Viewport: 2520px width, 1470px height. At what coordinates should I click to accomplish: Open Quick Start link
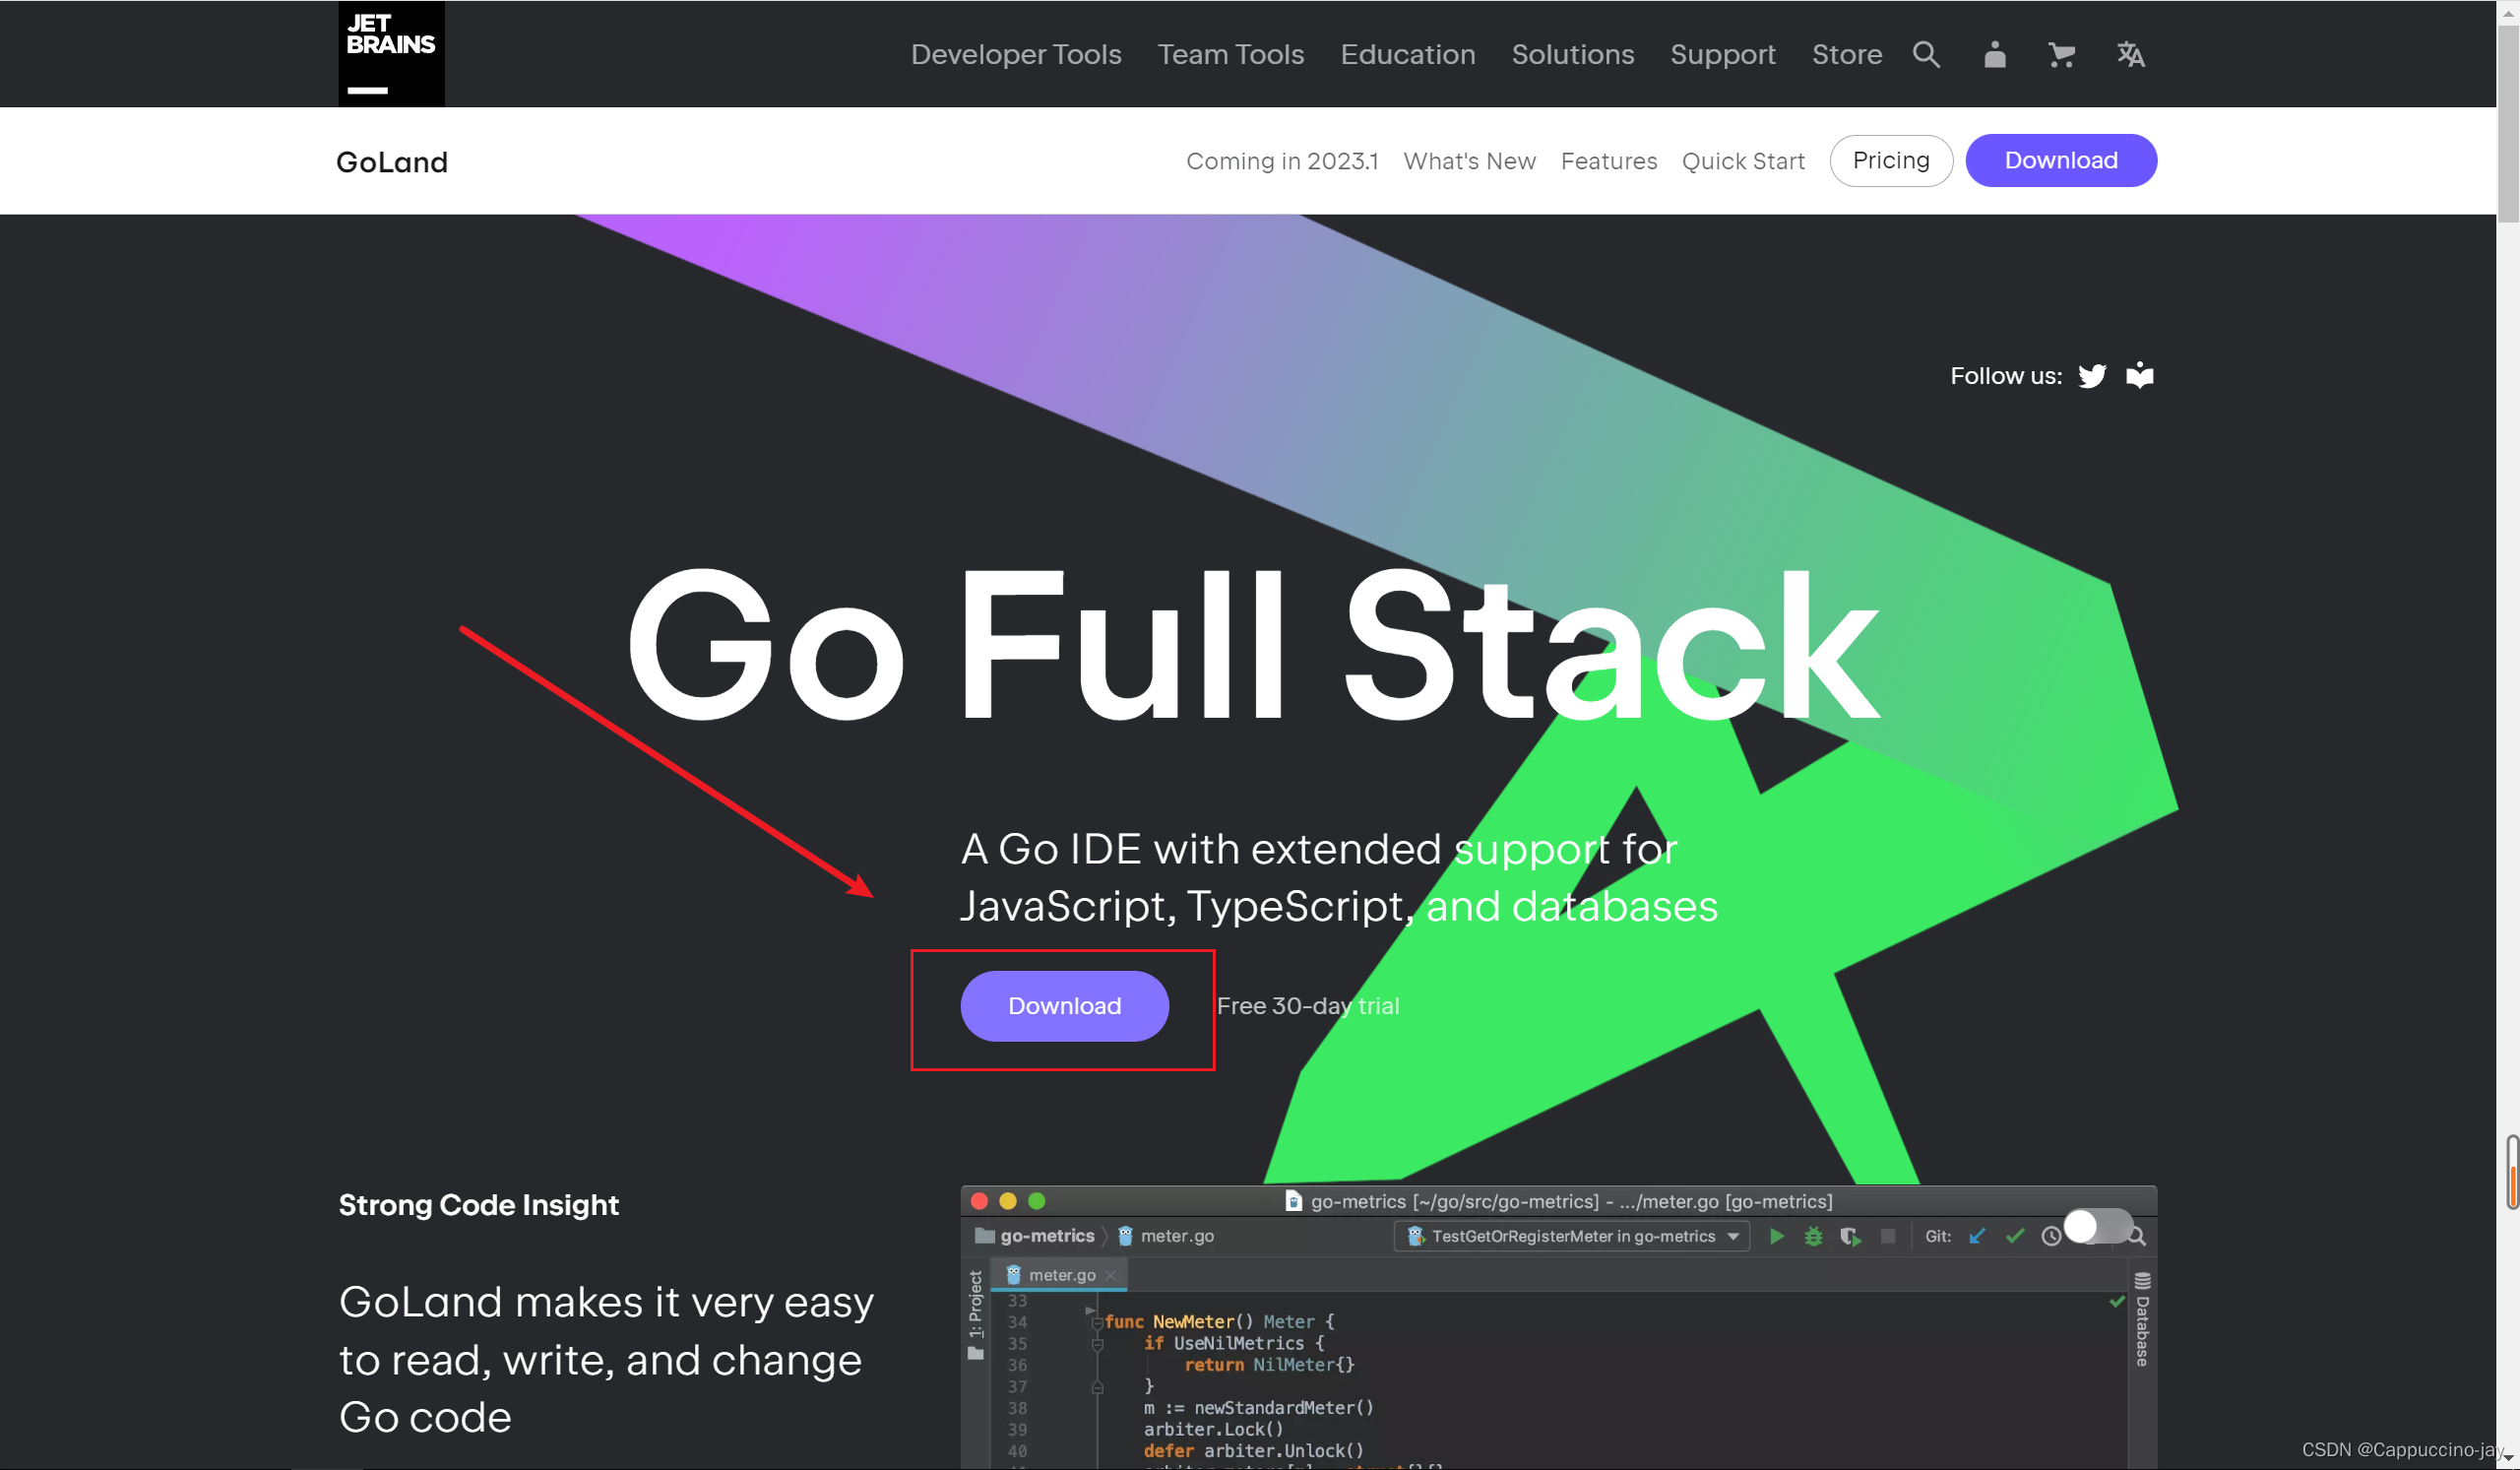[x=1743, y=161]
